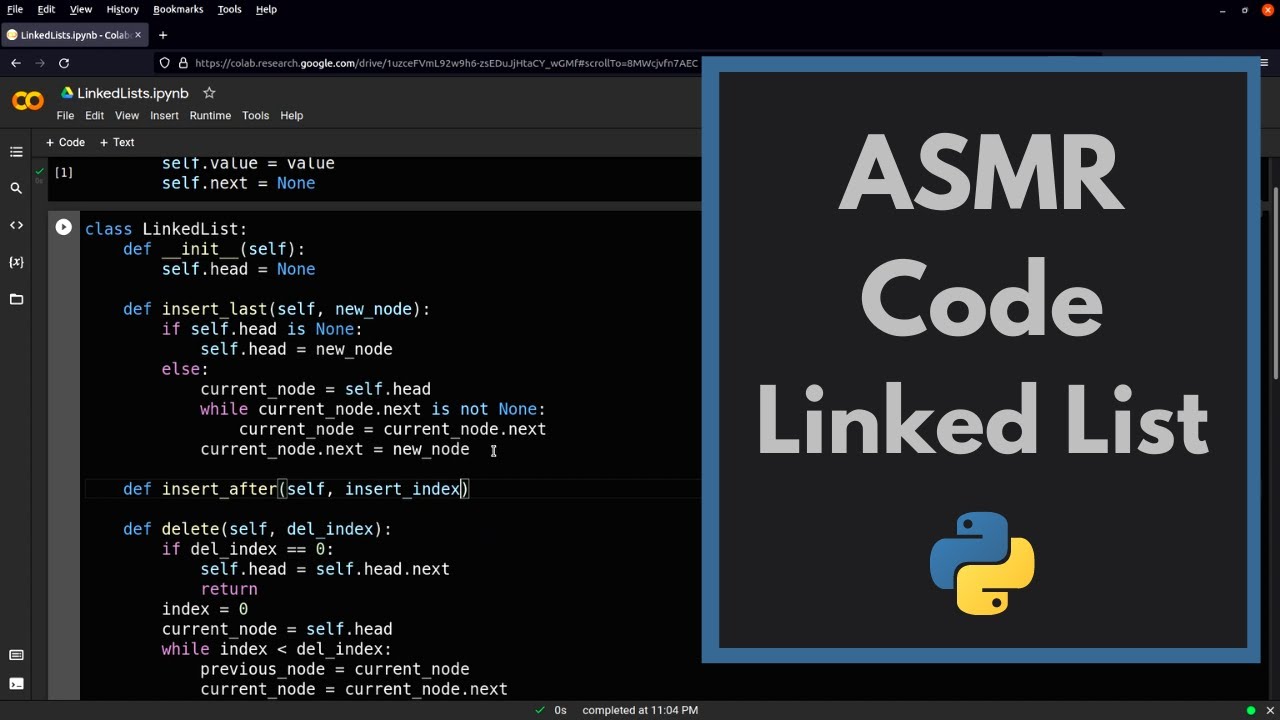This screenshot has width=1280, height=720.
Task: Open the Firefox Help menu
Action: coord(266,9)
